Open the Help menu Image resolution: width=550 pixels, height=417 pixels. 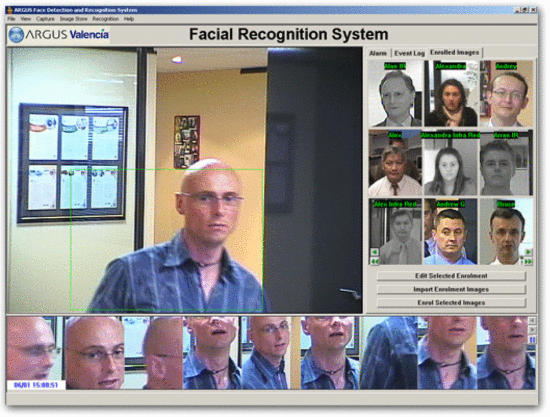129,19
